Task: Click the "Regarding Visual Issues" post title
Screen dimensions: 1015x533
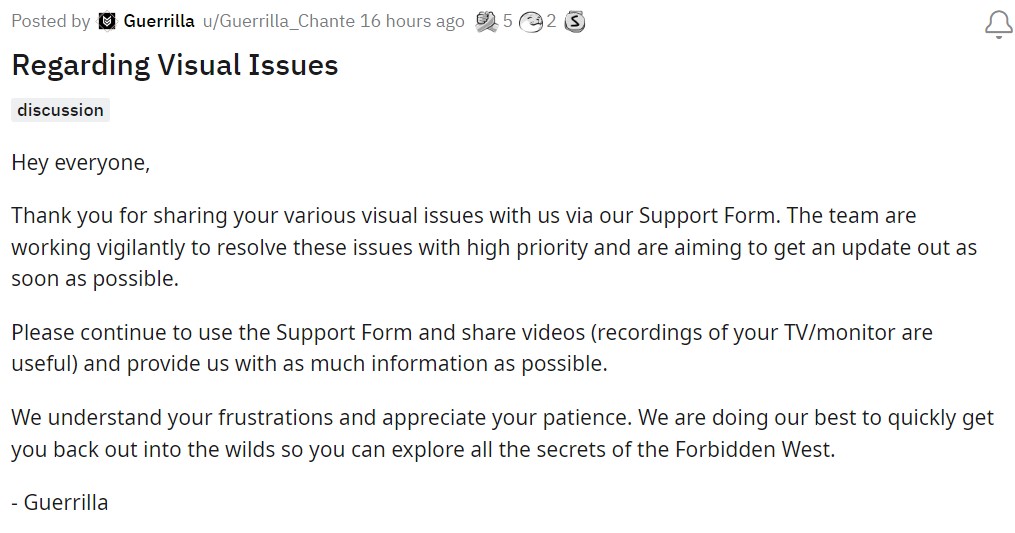Action: tap(175, 65)
